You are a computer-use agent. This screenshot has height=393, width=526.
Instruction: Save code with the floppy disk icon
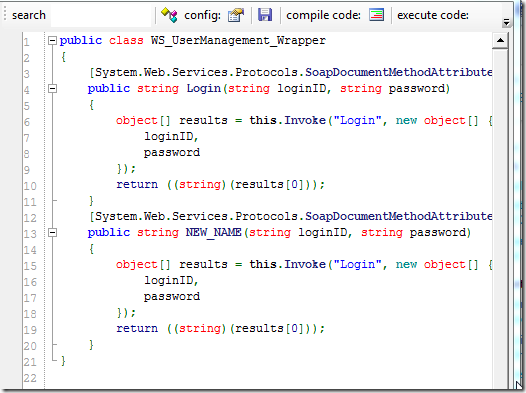tap(265, 15)
